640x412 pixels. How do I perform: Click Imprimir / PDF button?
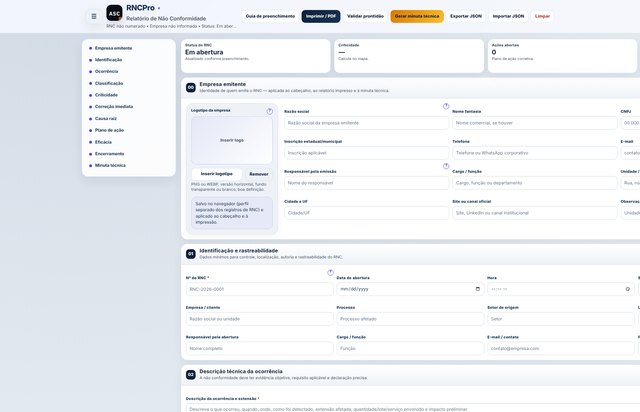[321, 16]
